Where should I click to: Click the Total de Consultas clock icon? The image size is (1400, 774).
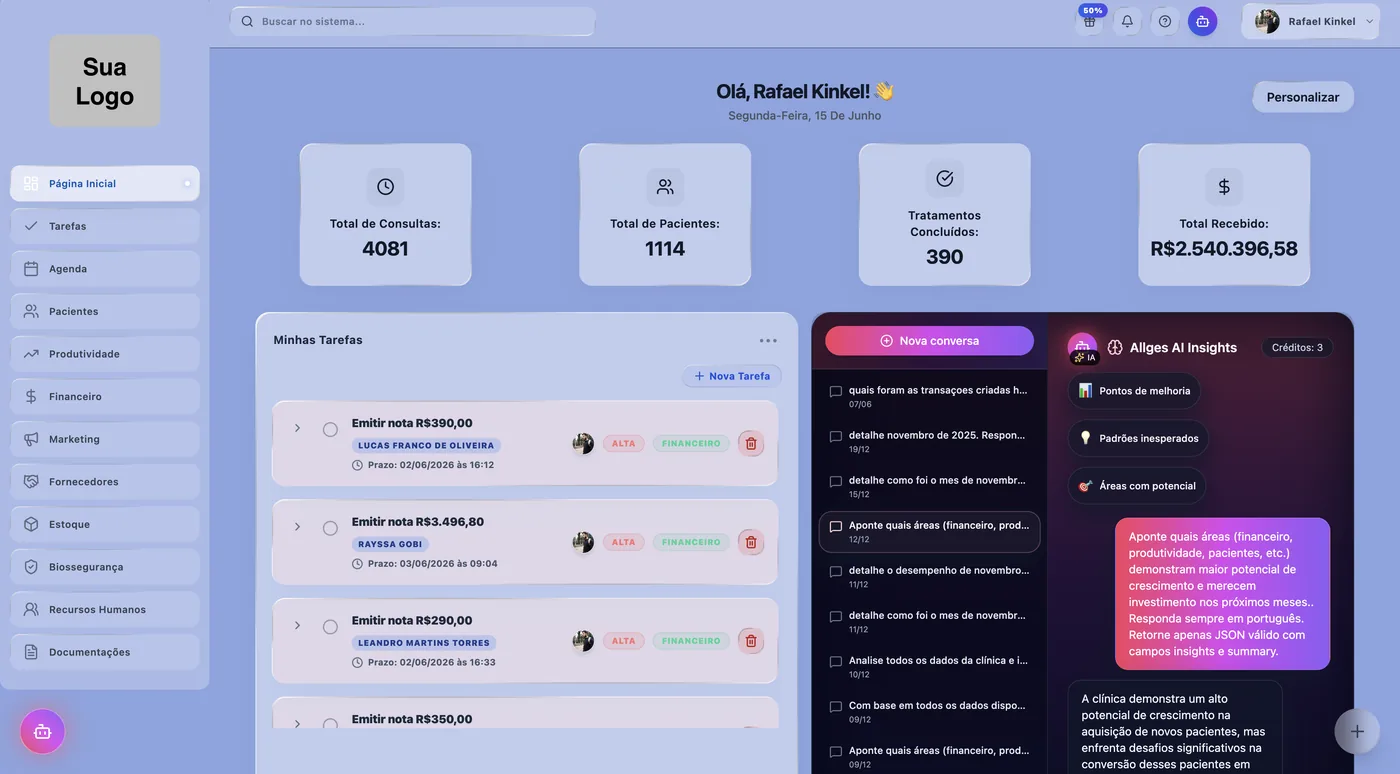(x=385, y=187)
